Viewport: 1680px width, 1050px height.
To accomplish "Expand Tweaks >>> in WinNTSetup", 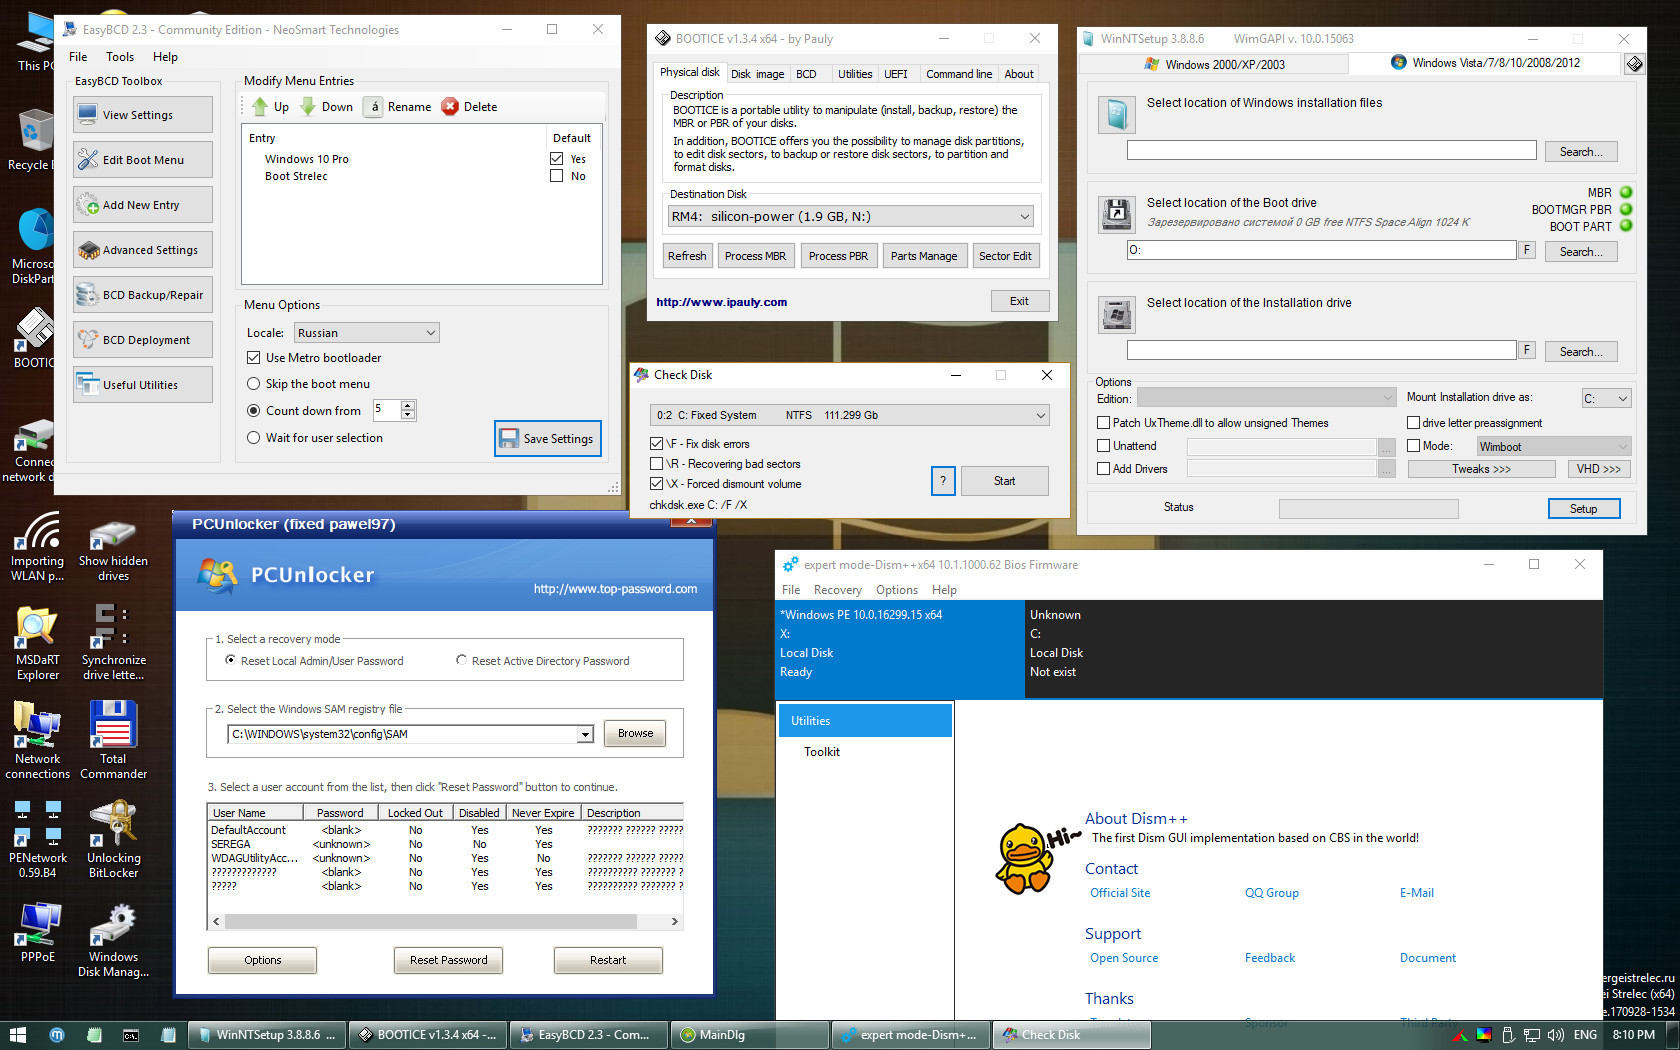I will [1481, 469].
